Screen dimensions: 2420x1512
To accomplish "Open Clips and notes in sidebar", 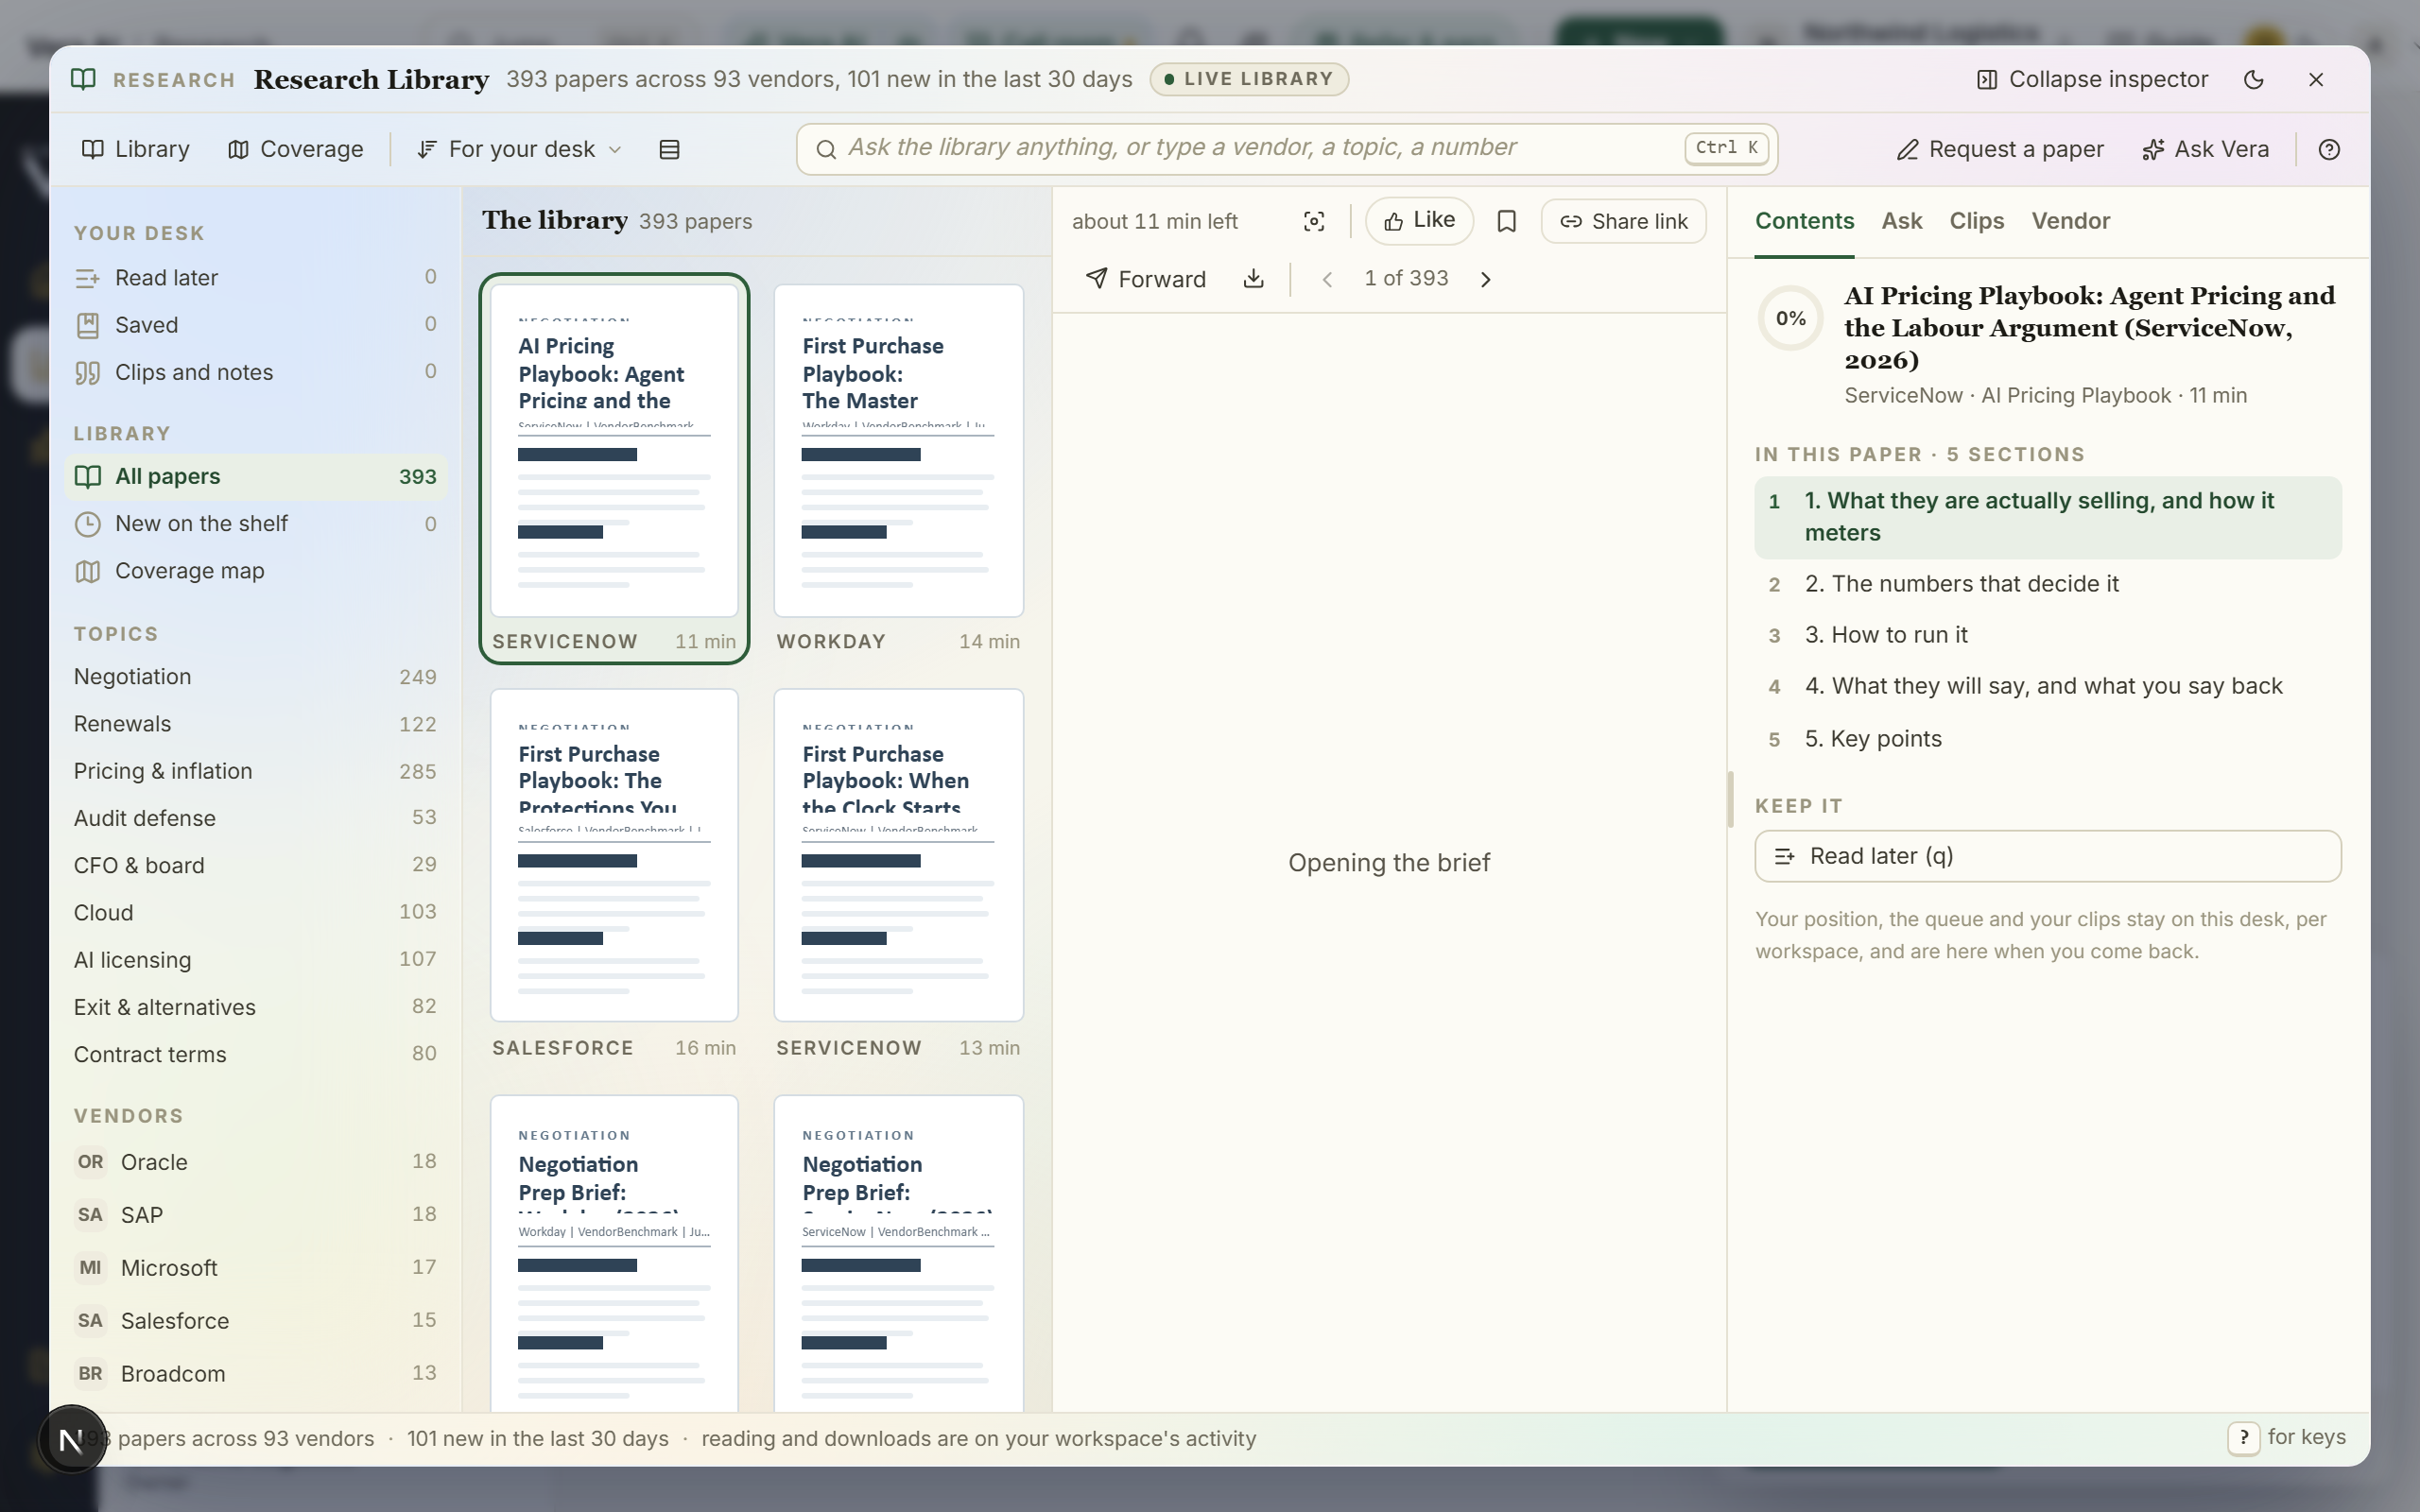I will (255, 372).
